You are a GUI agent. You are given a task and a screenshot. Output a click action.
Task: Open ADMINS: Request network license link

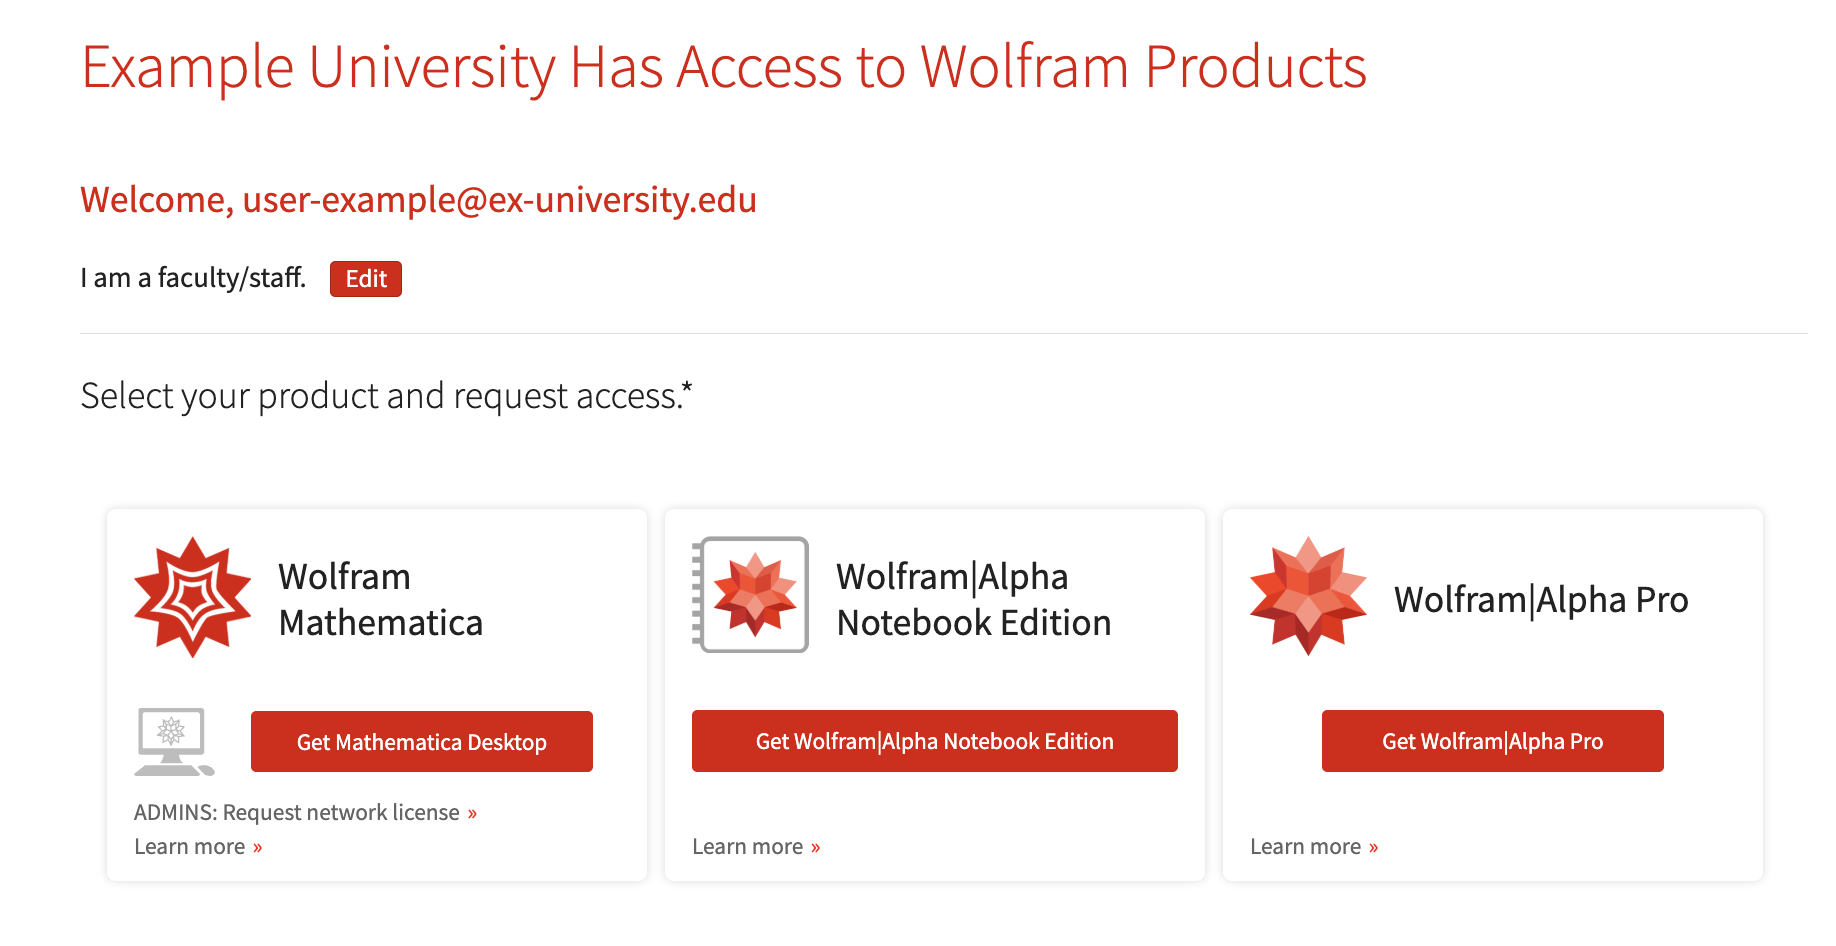pyautogui.click(x=297, y=813)
